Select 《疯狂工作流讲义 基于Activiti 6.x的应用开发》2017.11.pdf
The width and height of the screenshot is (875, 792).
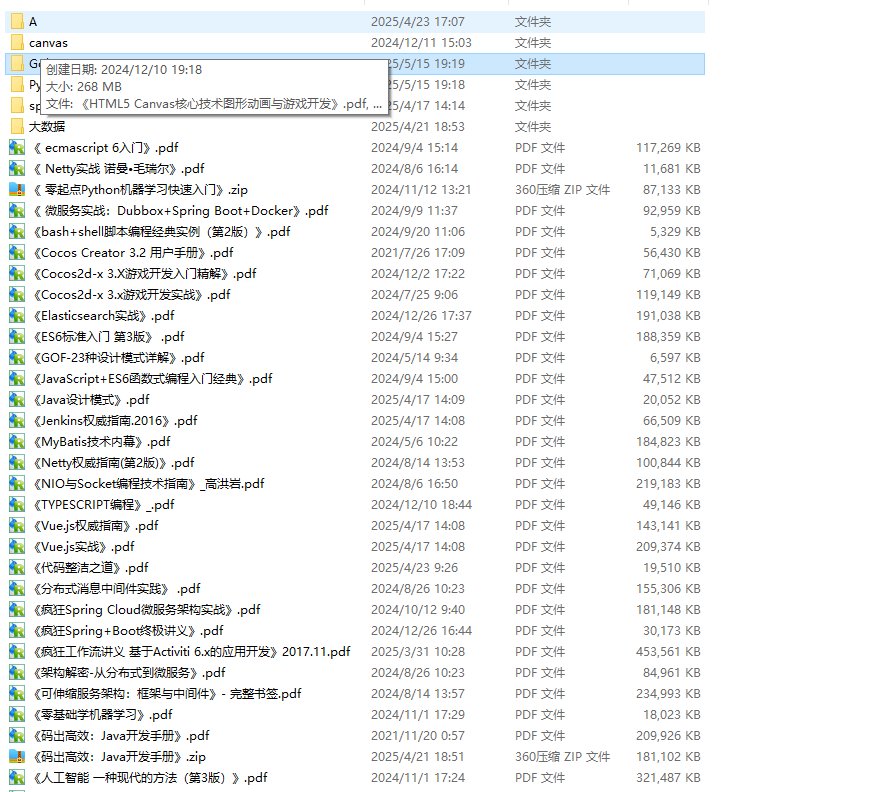pyautogui.click(x=192, y=652)
